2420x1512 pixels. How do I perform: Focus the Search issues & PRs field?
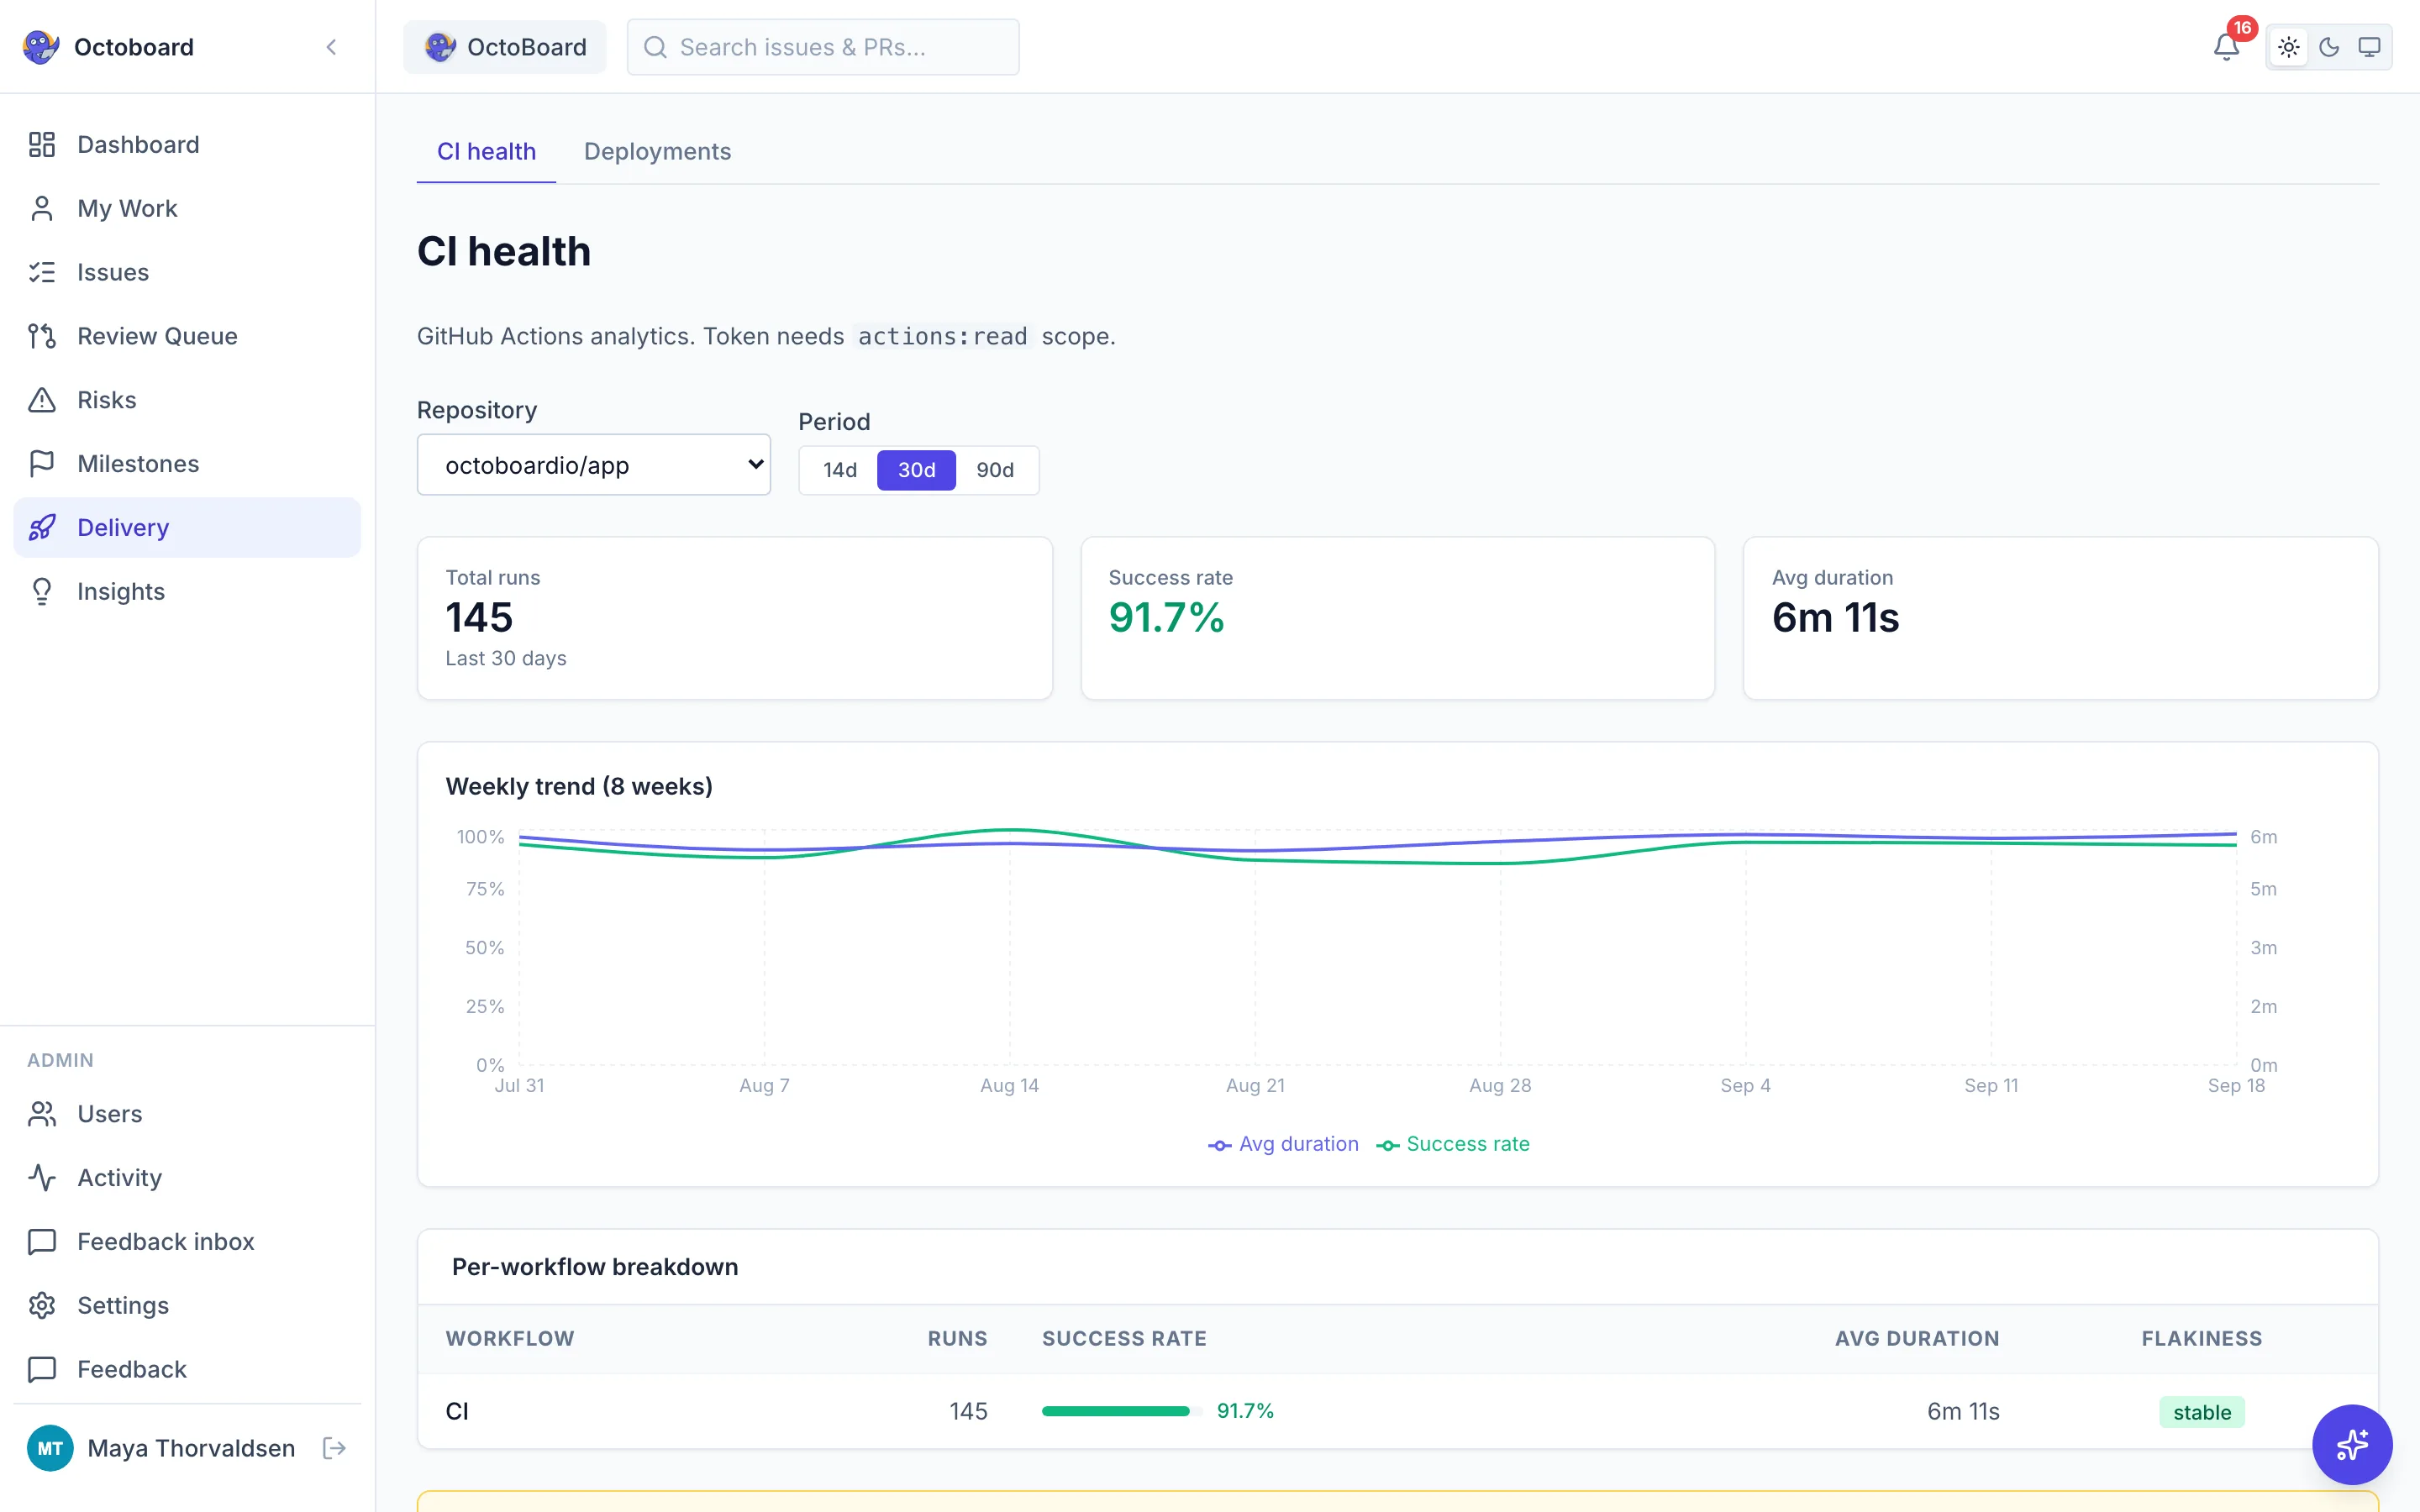tap(823, 47)
